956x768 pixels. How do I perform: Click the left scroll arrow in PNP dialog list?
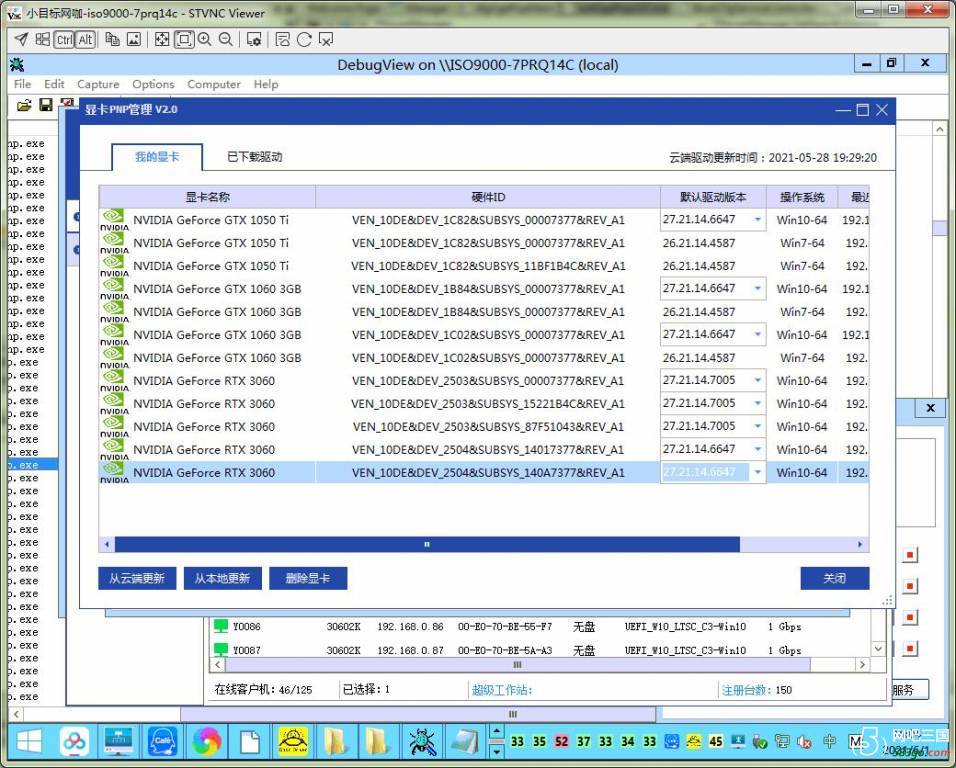[107, 544]
